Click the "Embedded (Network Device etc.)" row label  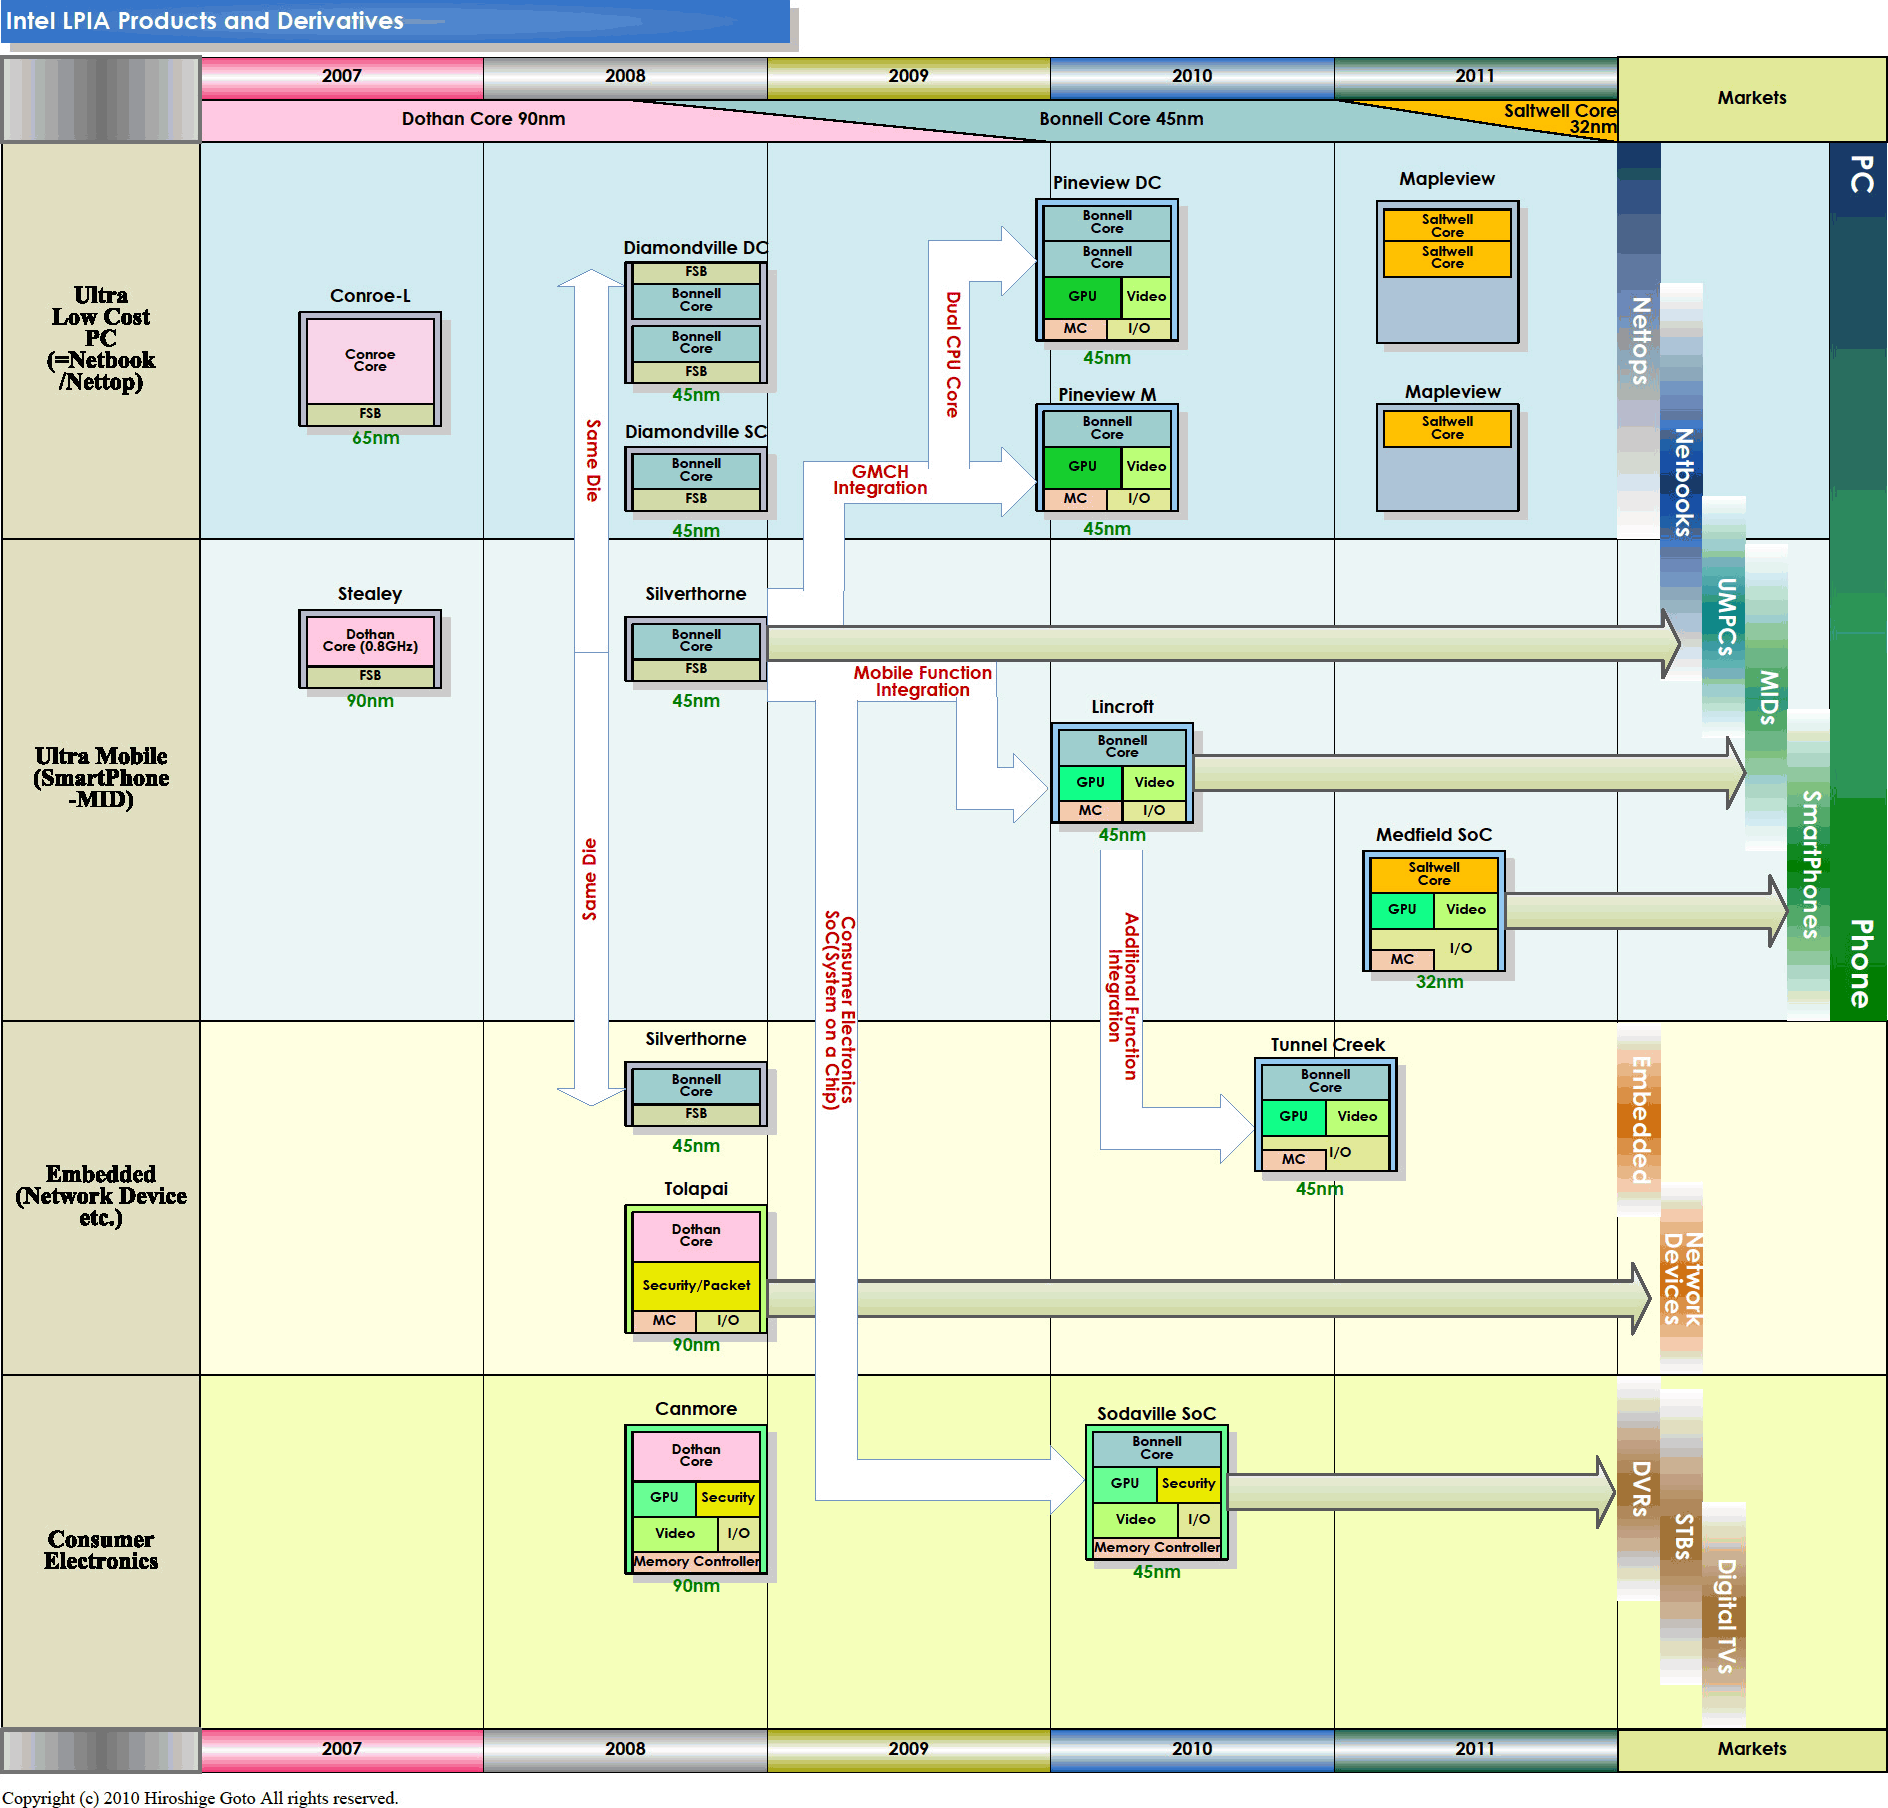point(101,1196)
